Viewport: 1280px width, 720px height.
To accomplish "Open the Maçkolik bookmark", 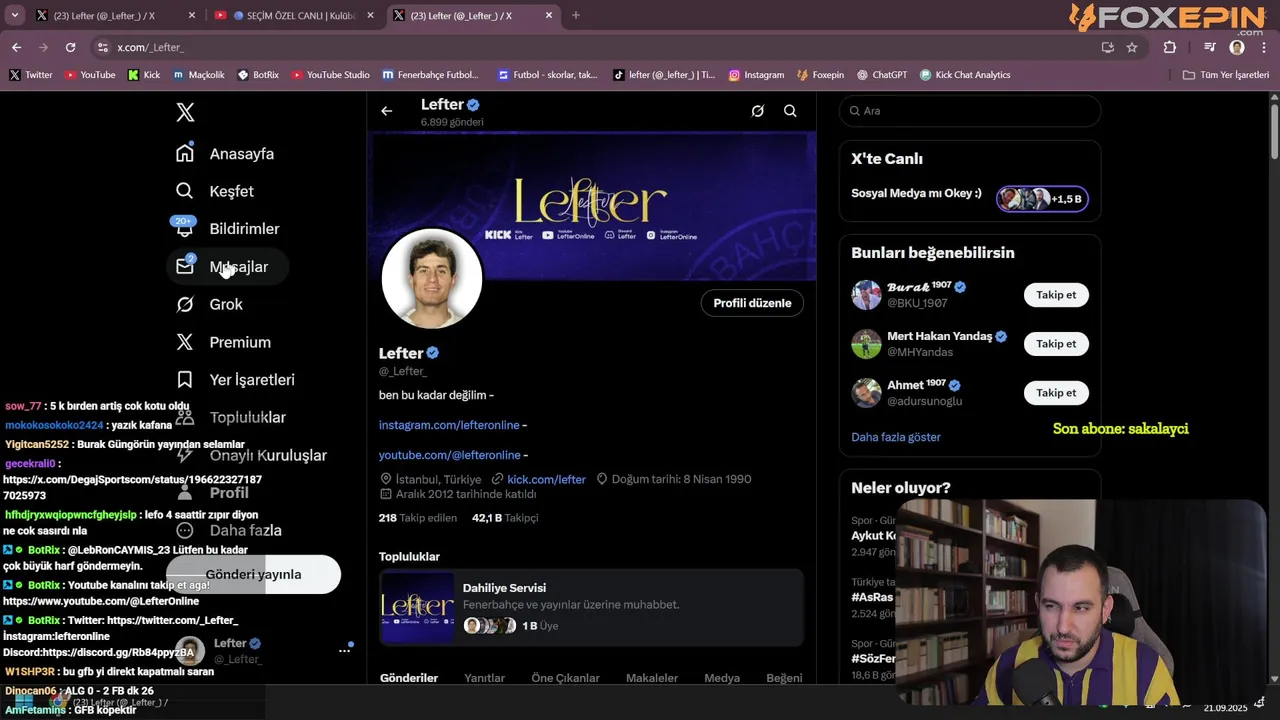I will click(x=199, y=75).
